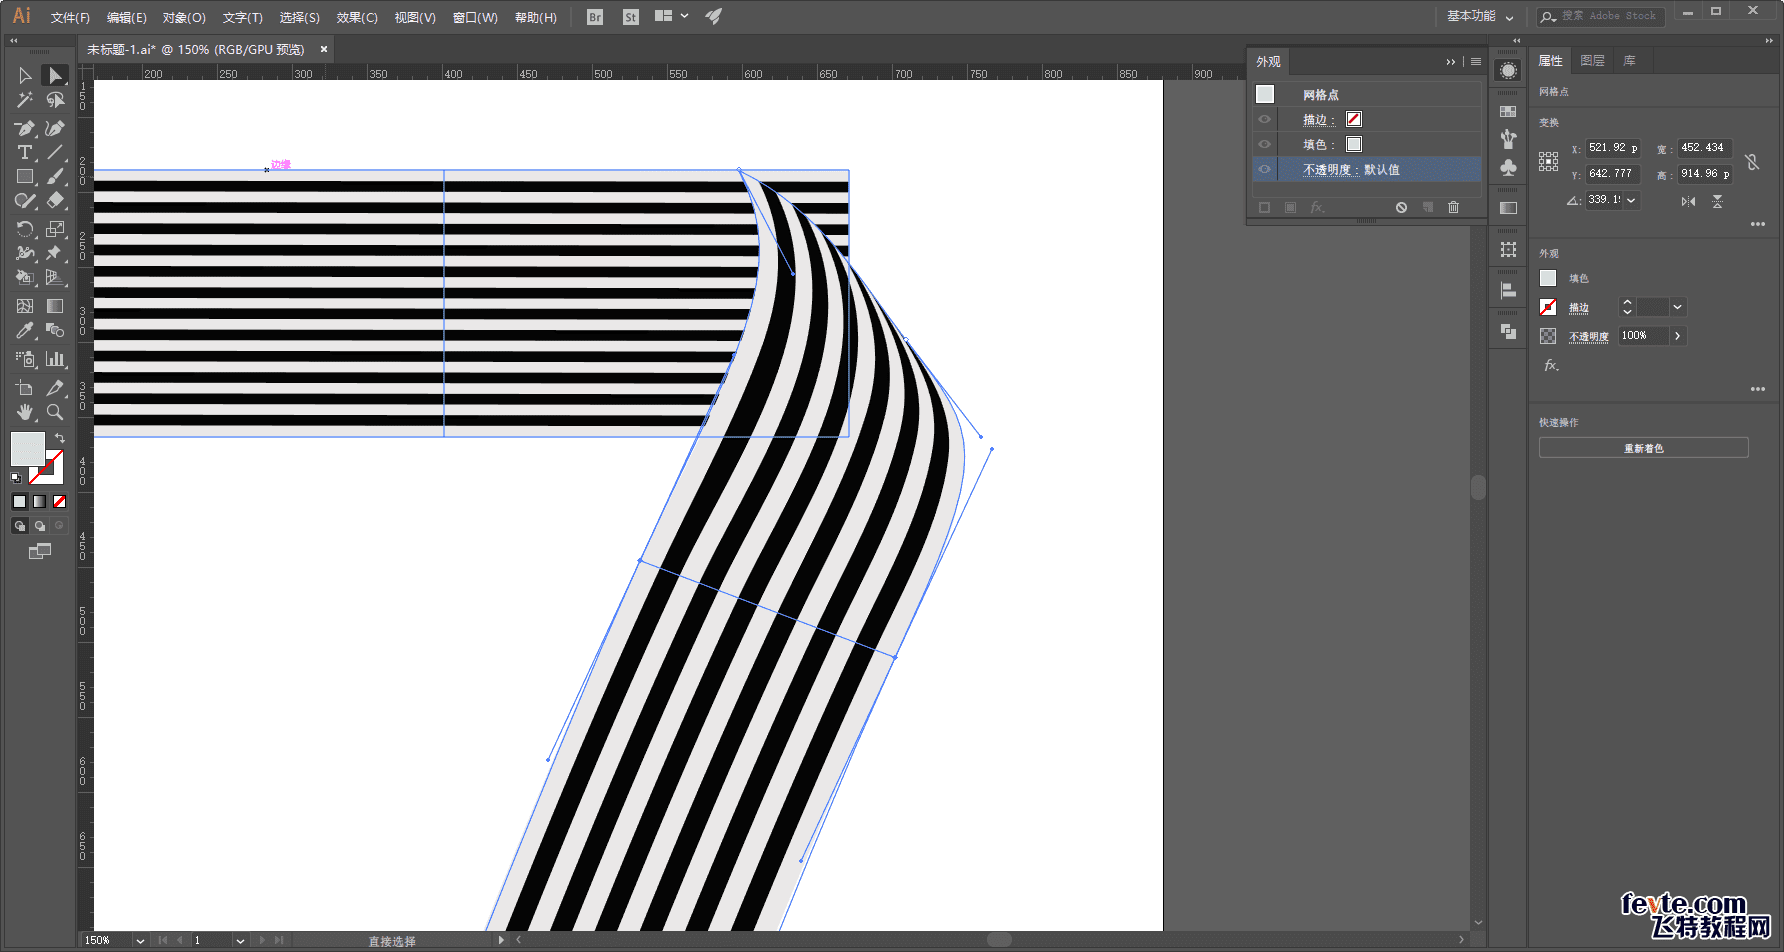The width and height of the screenshot is (1784, 952).
Task: Open the 效果(C) menu
Action: pos(356,17)
